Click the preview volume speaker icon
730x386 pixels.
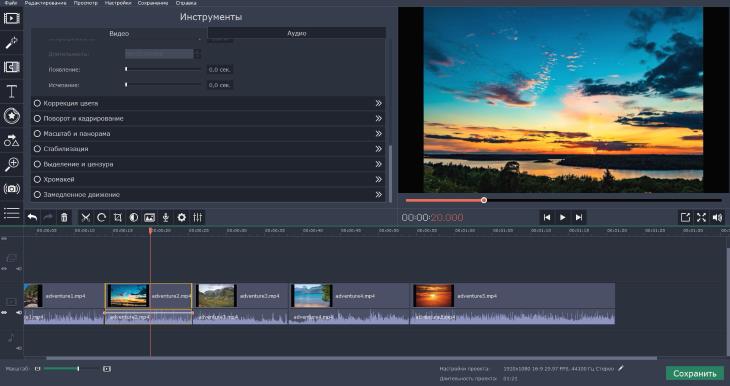[x=717, y=217]
